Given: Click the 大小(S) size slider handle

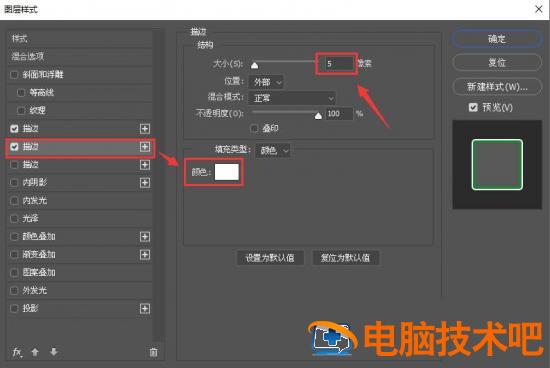Looking at the screenshot, I should 255,65.
